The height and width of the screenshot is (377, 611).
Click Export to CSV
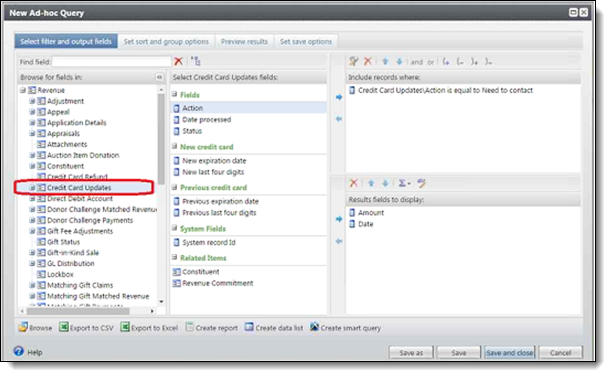(x=86, y=327)
